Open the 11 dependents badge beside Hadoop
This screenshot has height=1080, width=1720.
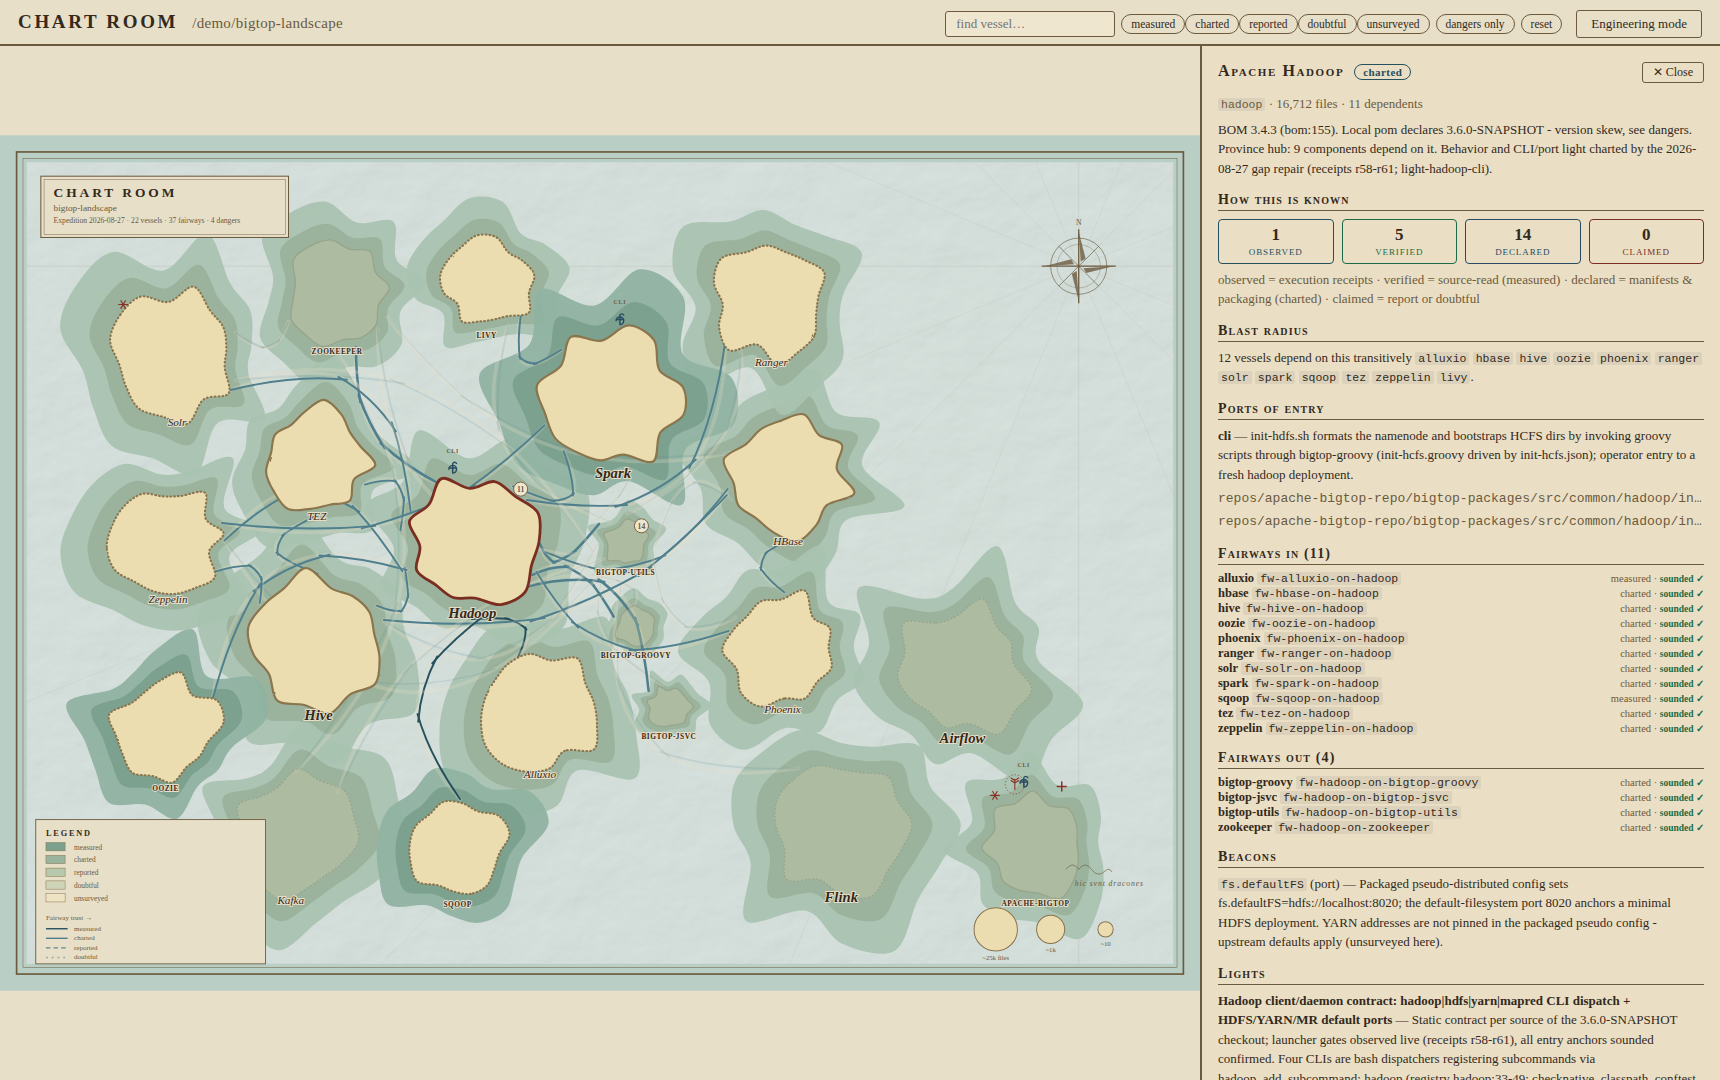pyautogui.click(x=520, y=489)
